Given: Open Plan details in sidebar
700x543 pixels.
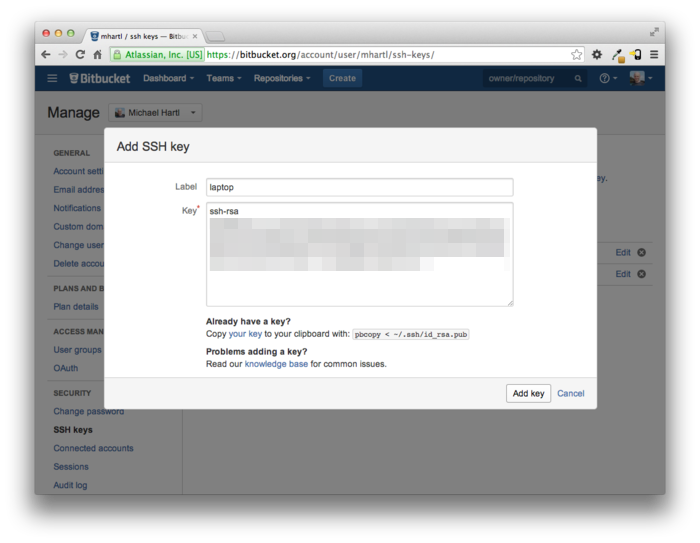Looking at the screenshot, I should click(76, 306).
